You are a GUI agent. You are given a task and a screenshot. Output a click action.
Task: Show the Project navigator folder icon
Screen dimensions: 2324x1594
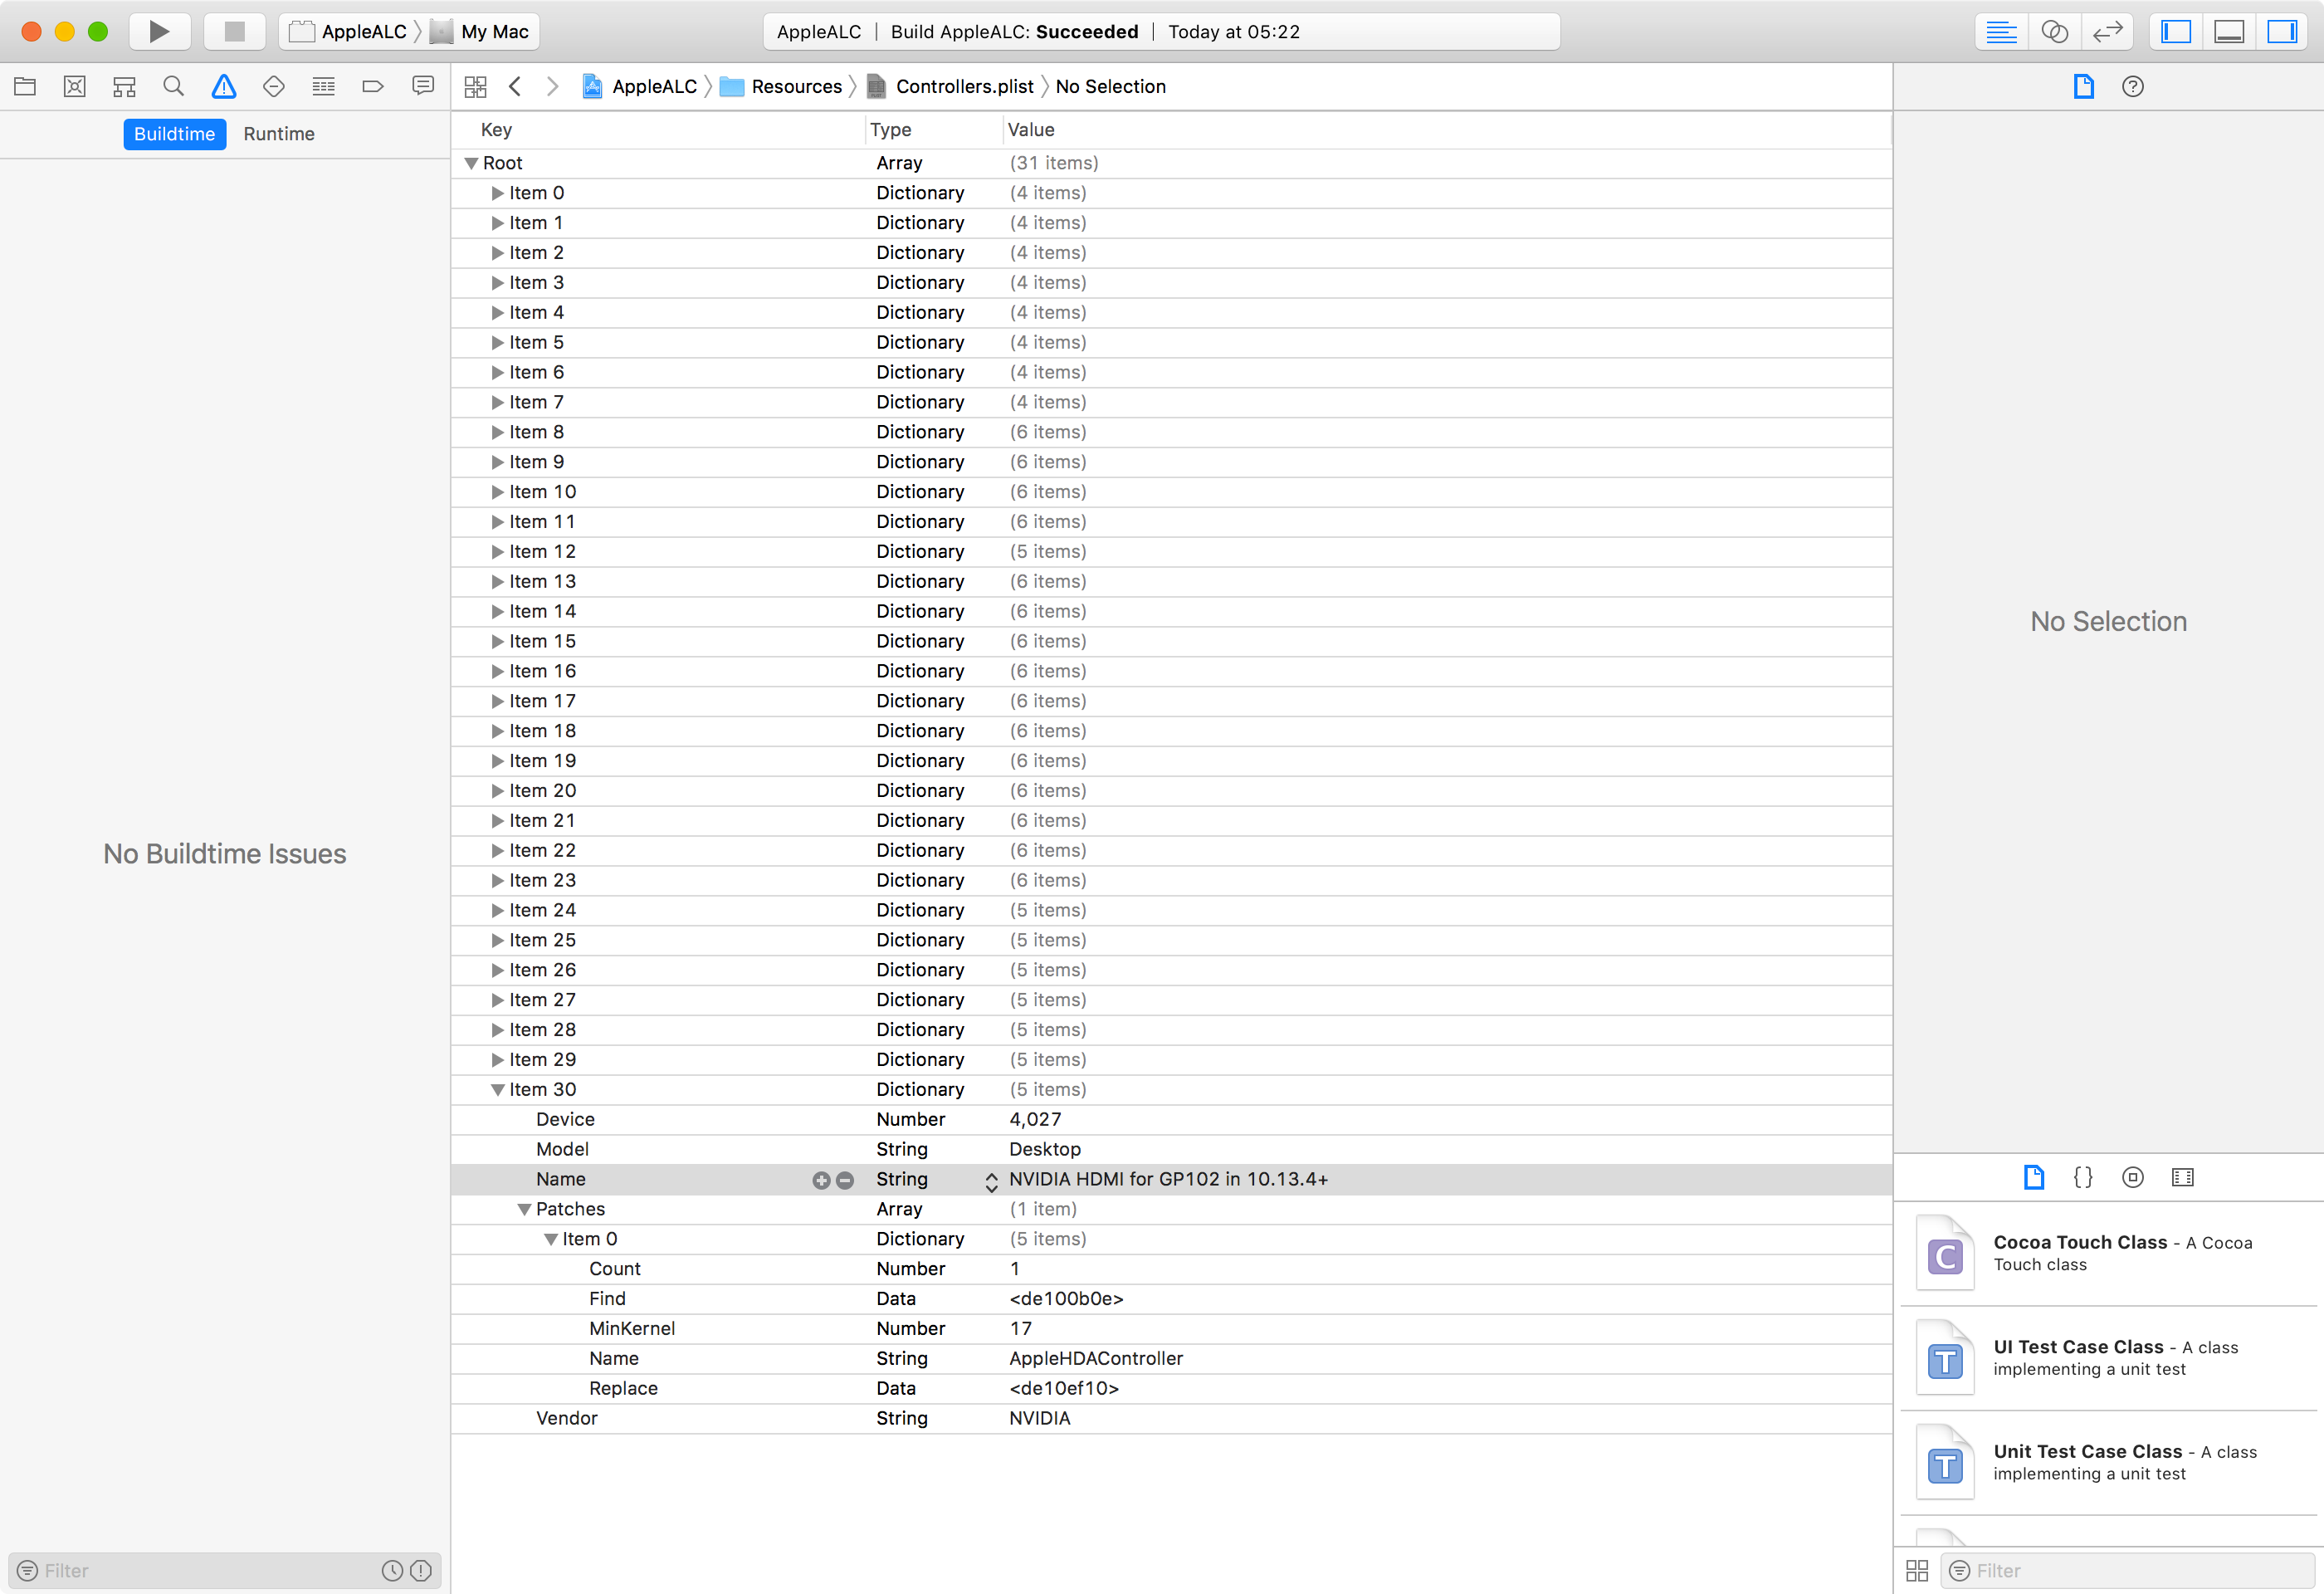point(25,87)
